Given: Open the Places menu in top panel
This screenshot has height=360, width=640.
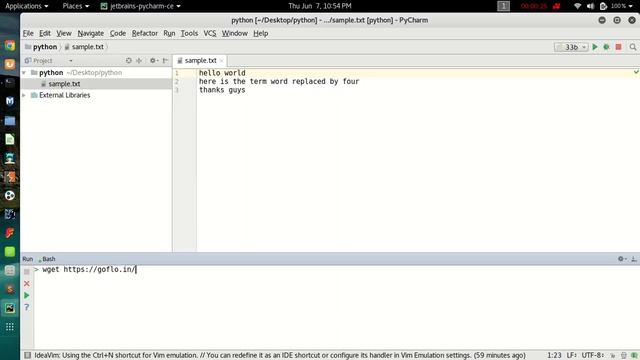Looking at the screenshot, I should click(76, 6).
